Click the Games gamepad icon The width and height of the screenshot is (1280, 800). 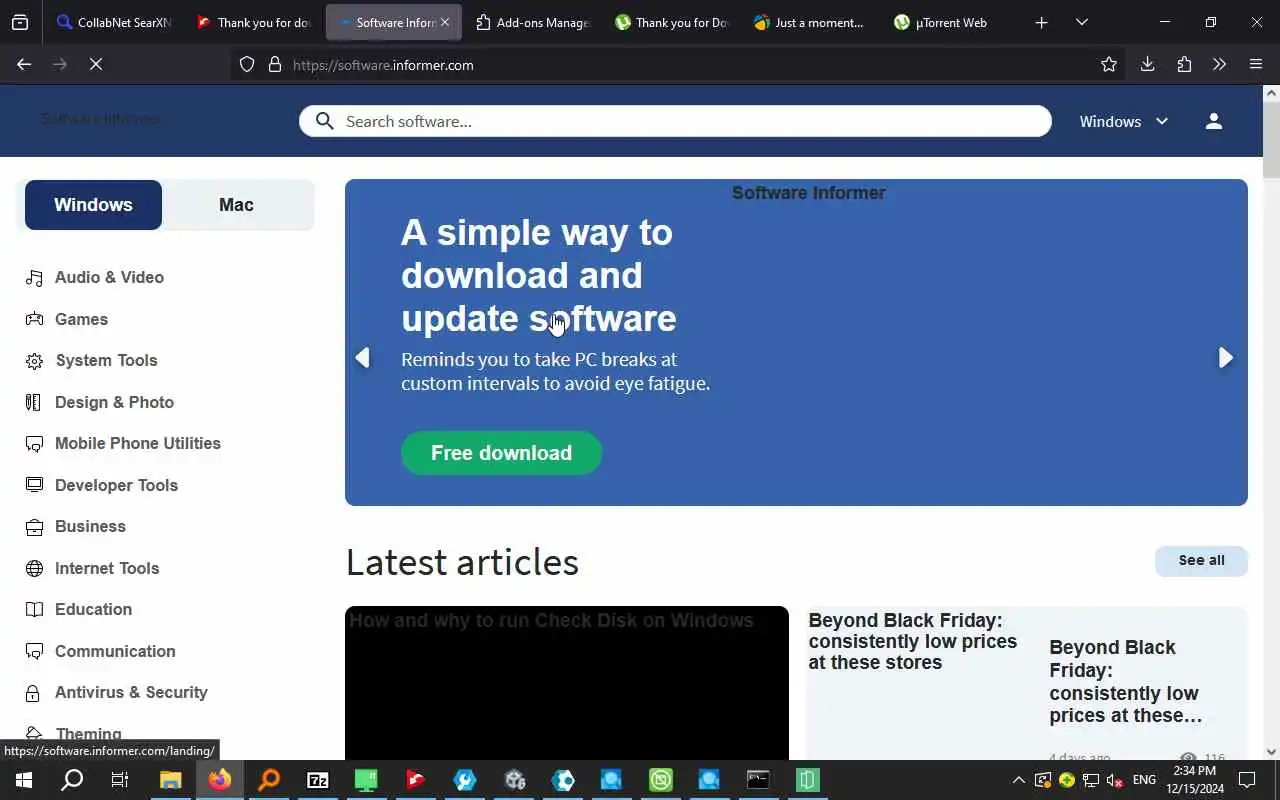34,319
